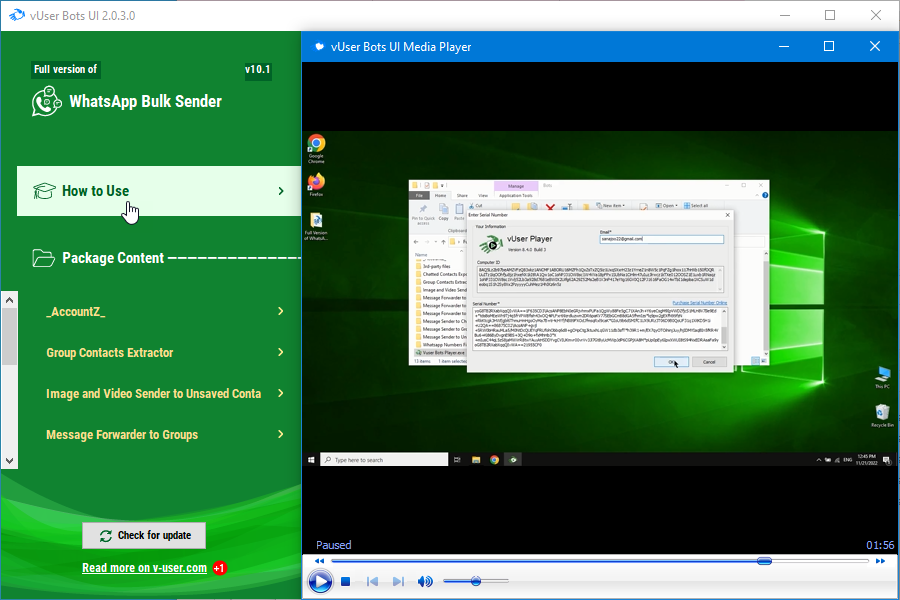Image resolution: width=900 pixels, height=600 pixels.
Task: Expand the How to Use chevron
Action: tap(281, 191)
